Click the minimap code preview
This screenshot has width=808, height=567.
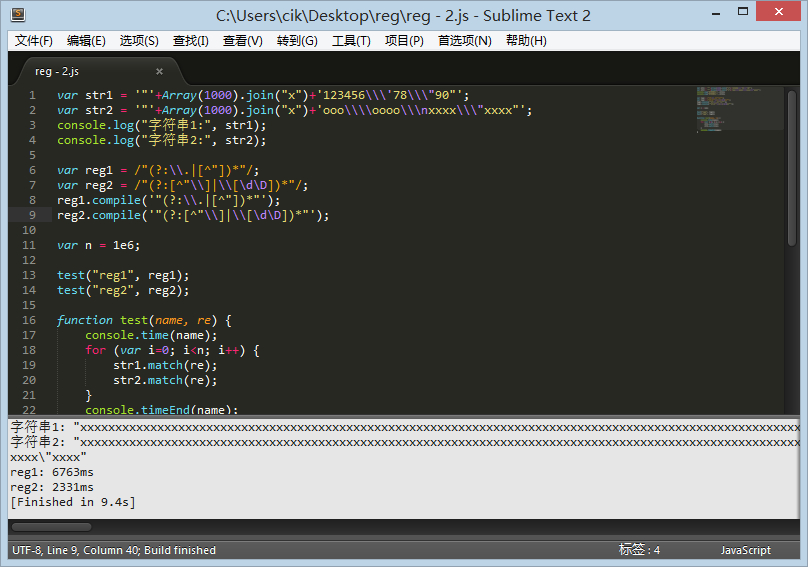[x=739, y=109]
